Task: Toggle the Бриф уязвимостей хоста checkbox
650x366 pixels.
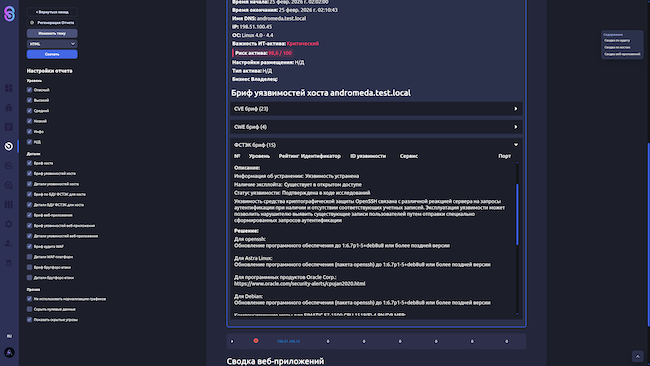Action: 29,173
